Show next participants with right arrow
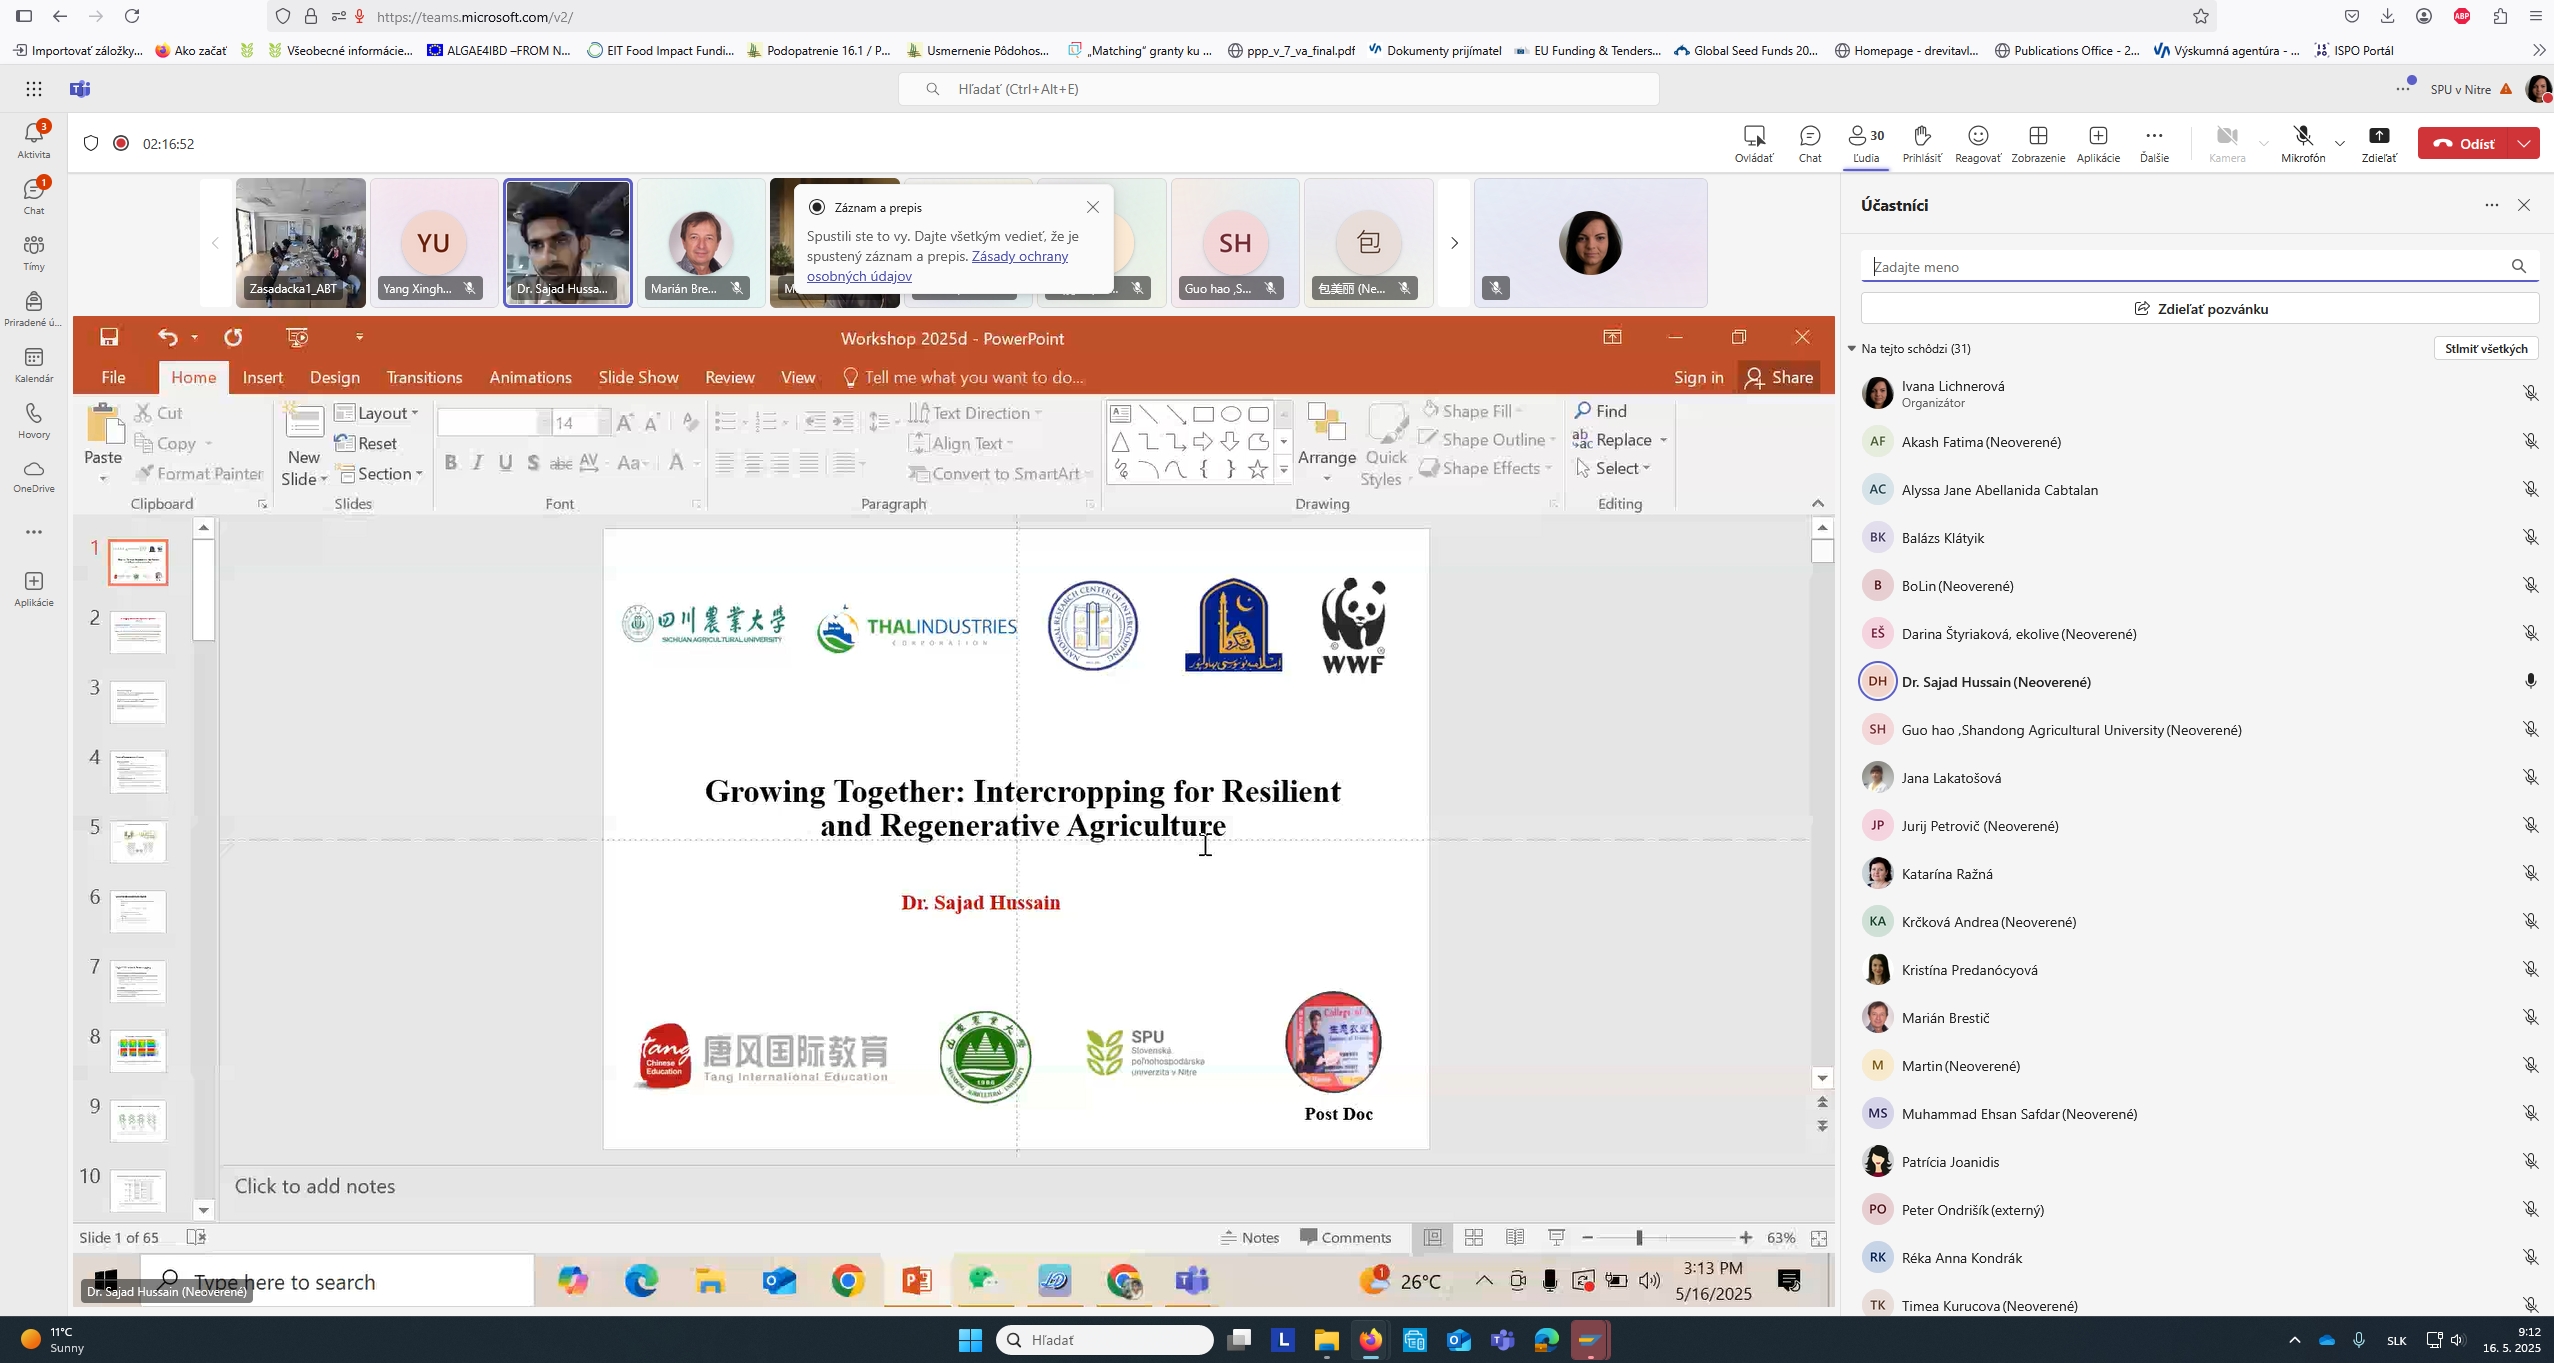2554x1363 pixels. tap(1454, 243)
